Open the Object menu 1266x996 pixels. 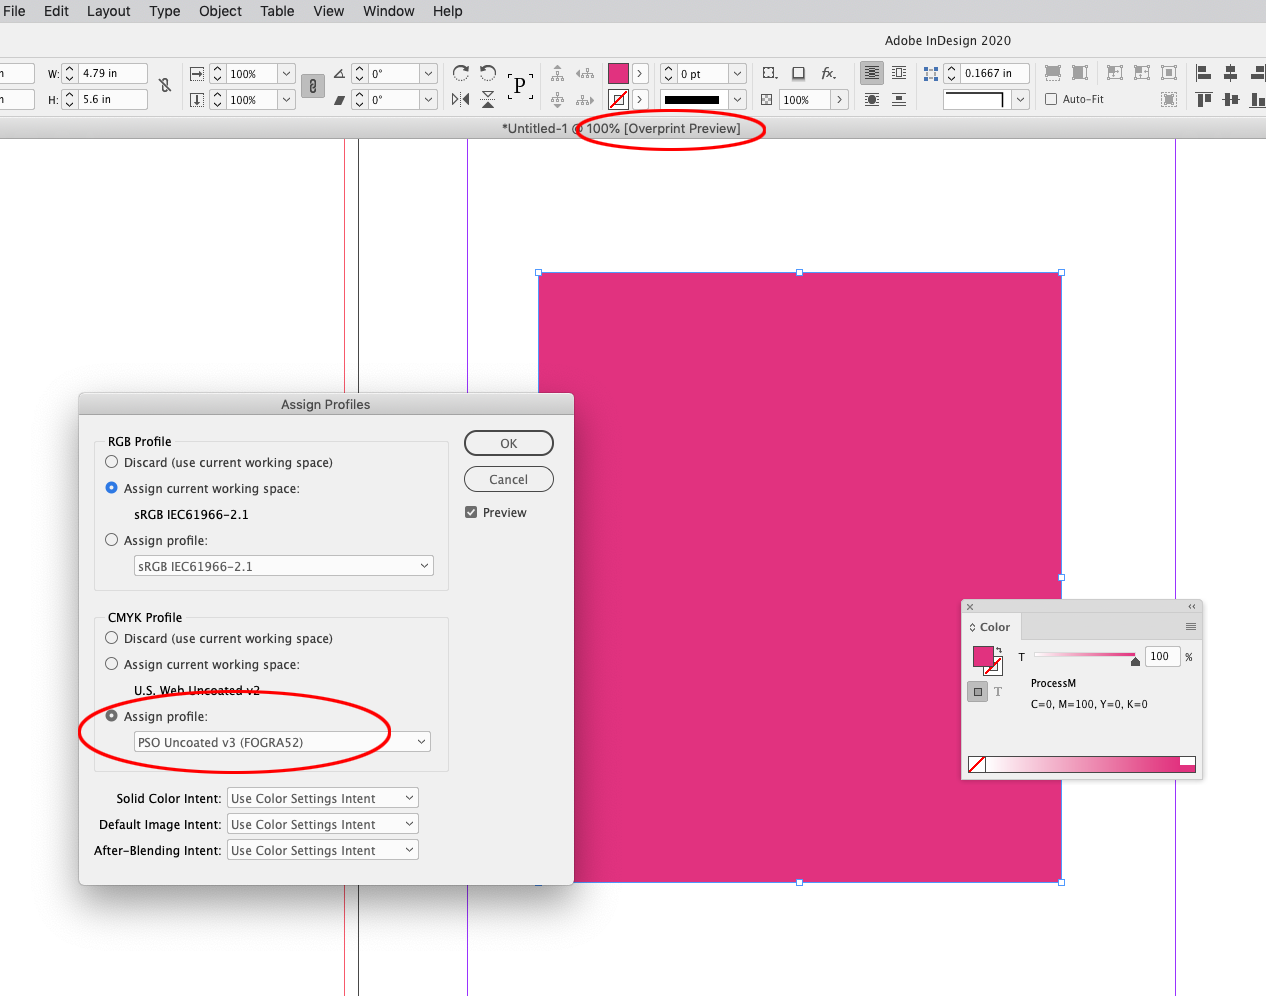[x=219, y=11]
